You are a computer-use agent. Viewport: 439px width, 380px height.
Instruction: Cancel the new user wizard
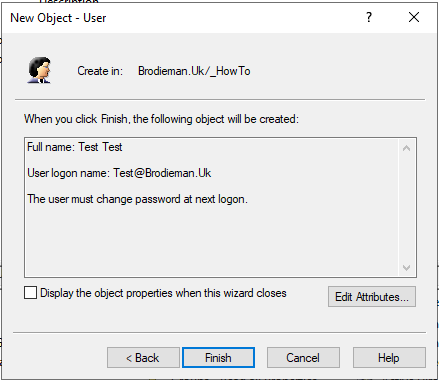tap(303, 358)
